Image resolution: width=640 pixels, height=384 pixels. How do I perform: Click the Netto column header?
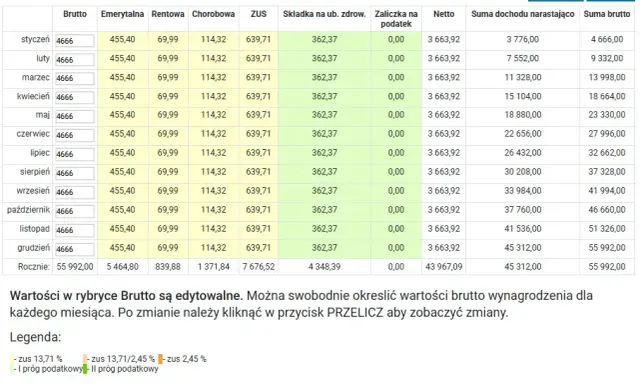[x=444, y=14]
